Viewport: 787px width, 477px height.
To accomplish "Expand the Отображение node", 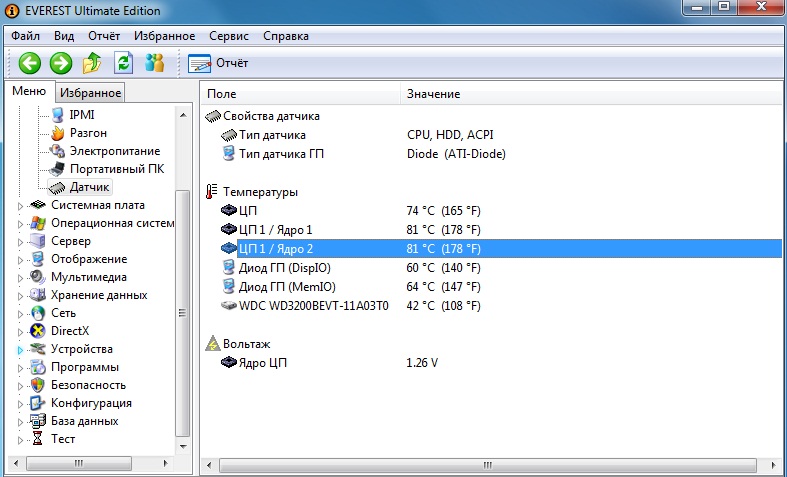I will pos(20,260).
